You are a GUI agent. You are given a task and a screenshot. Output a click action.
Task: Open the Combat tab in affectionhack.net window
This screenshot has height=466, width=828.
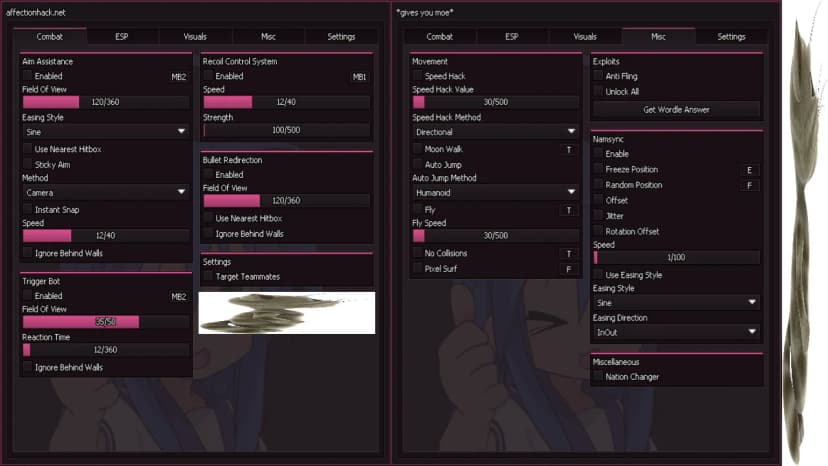tap(50, 36)
